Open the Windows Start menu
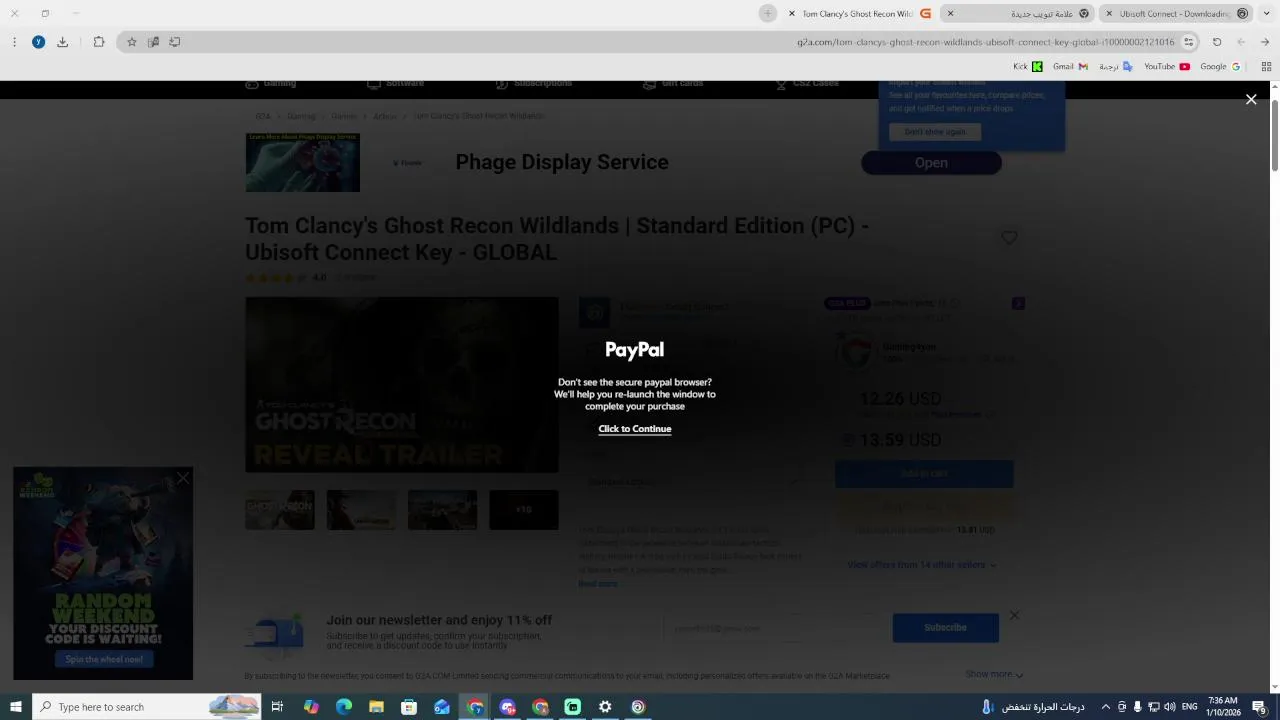 click(15, 707)
